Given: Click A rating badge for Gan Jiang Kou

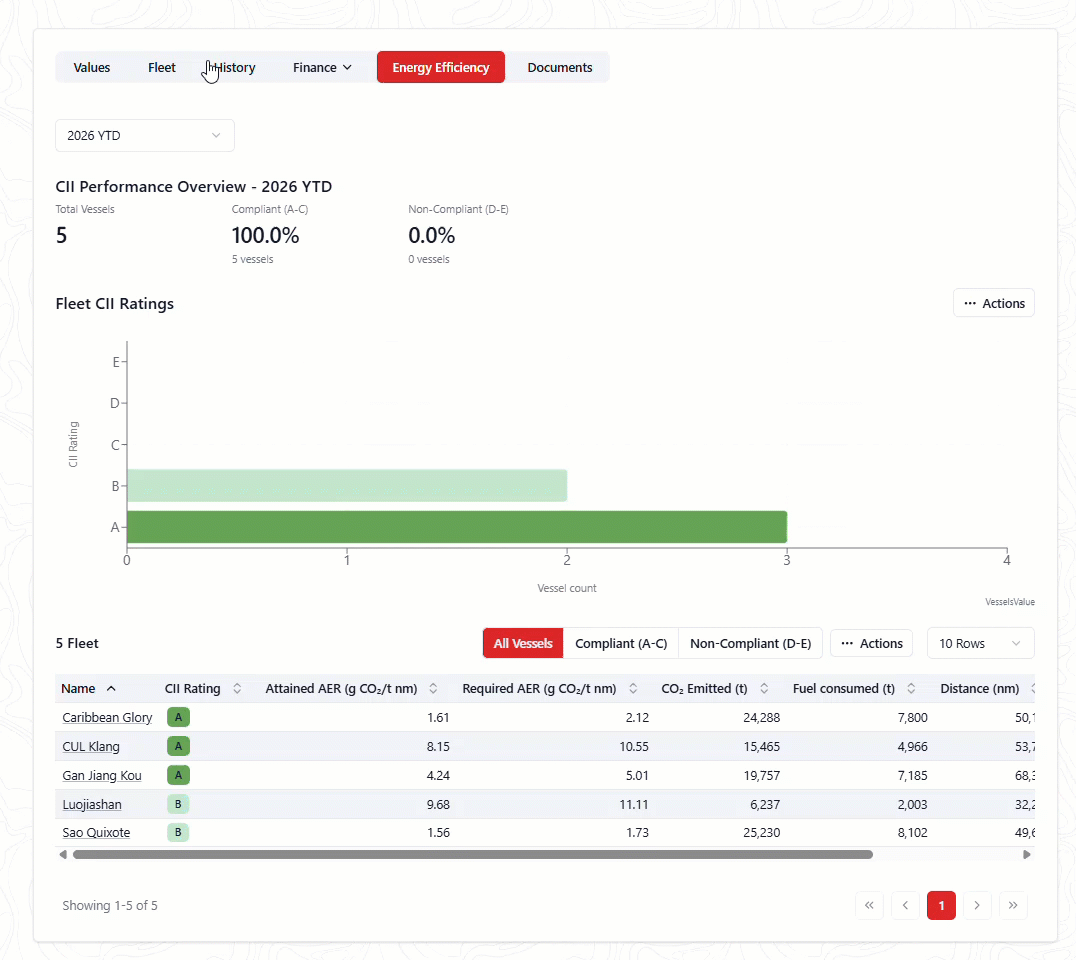Looking at the screenshot, I should [178, 775].
